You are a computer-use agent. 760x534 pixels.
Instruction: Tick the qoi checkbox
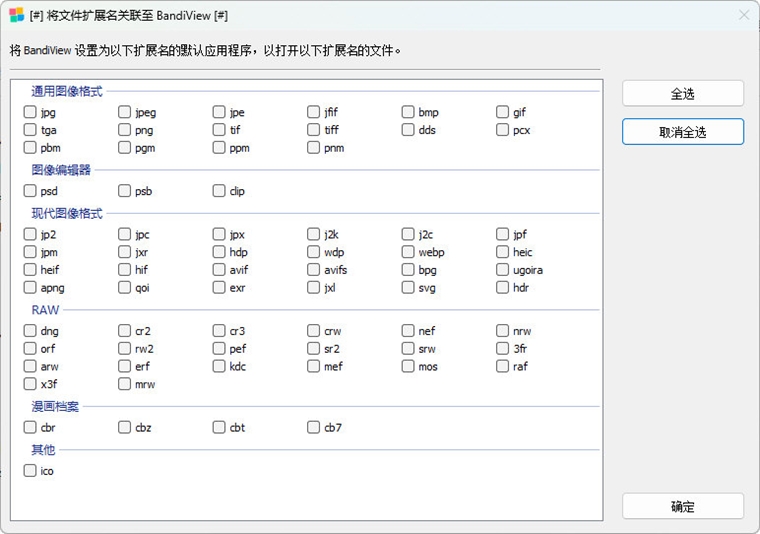[125, 287]
